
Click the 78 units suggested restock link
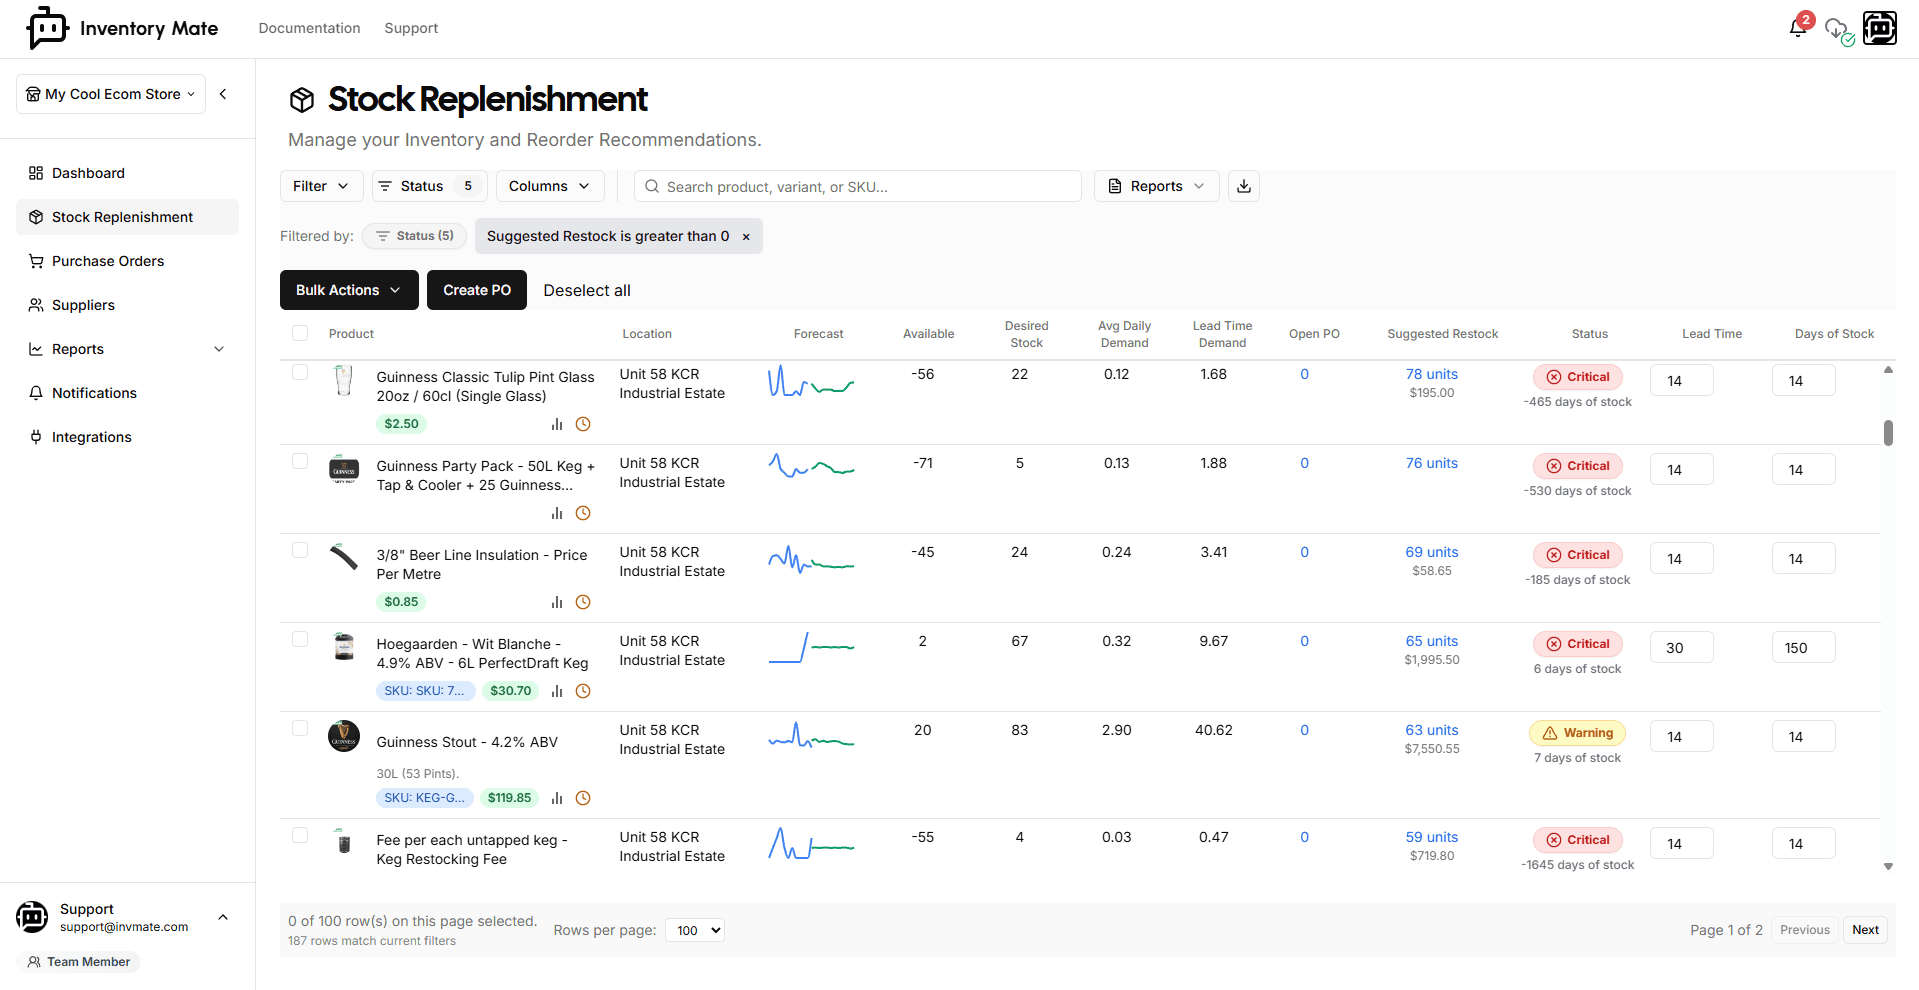click(x=1432, y=374)
